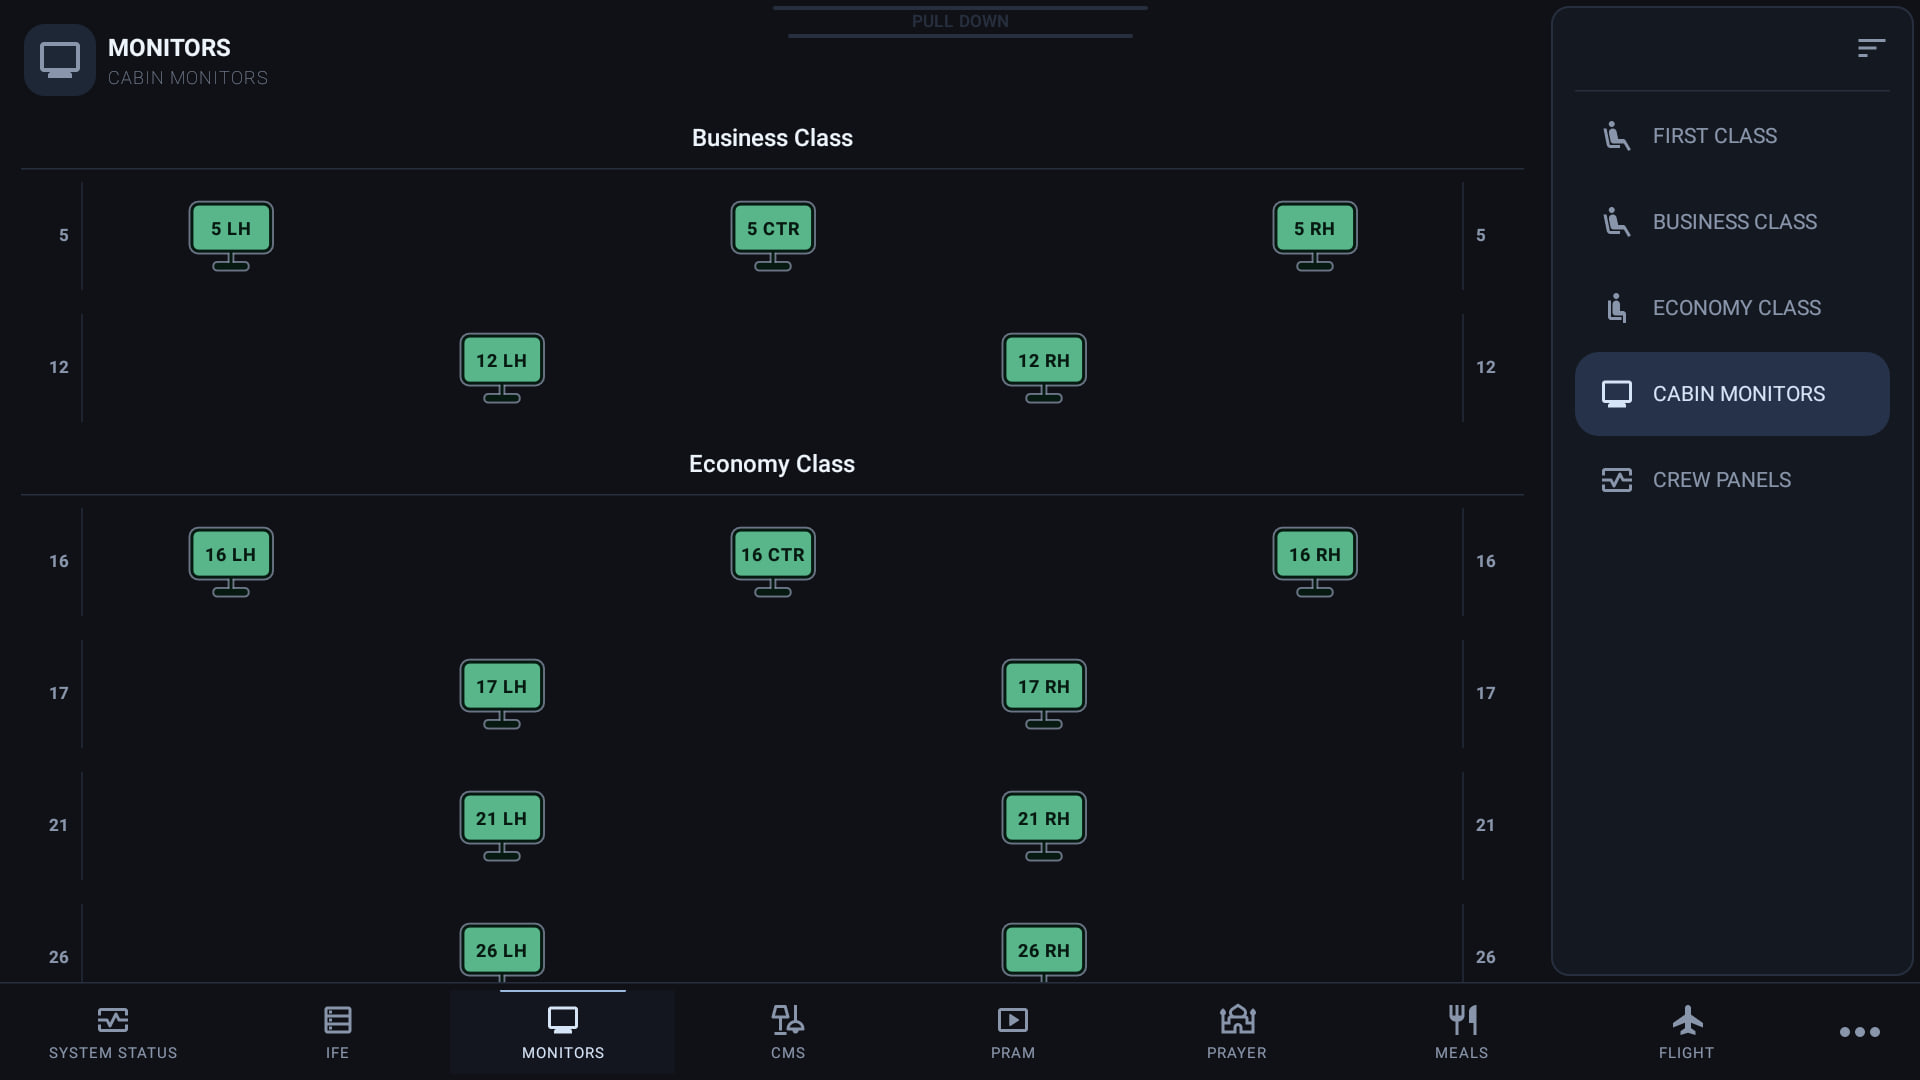Select the 26 LH monitor icon
1920x1080 pixels.
click(502, 951)
